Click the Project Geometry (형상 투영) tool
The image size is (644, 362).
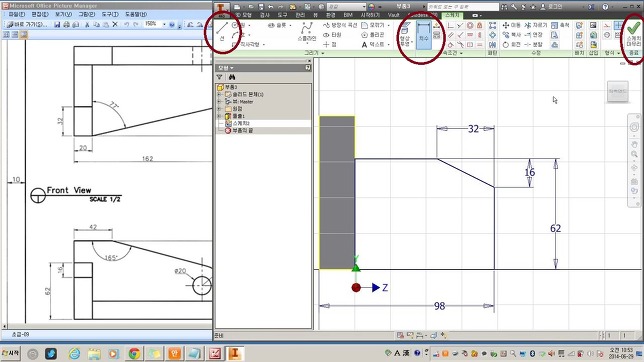405,35
